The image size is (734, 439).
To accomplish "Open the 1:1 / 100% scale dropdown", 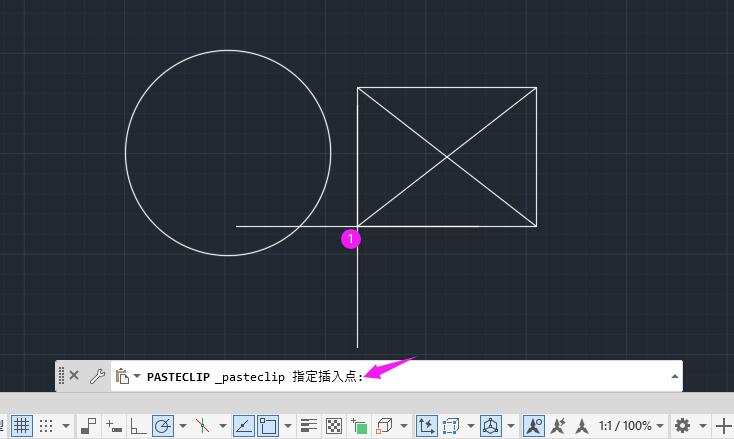I will pos(631,425).
